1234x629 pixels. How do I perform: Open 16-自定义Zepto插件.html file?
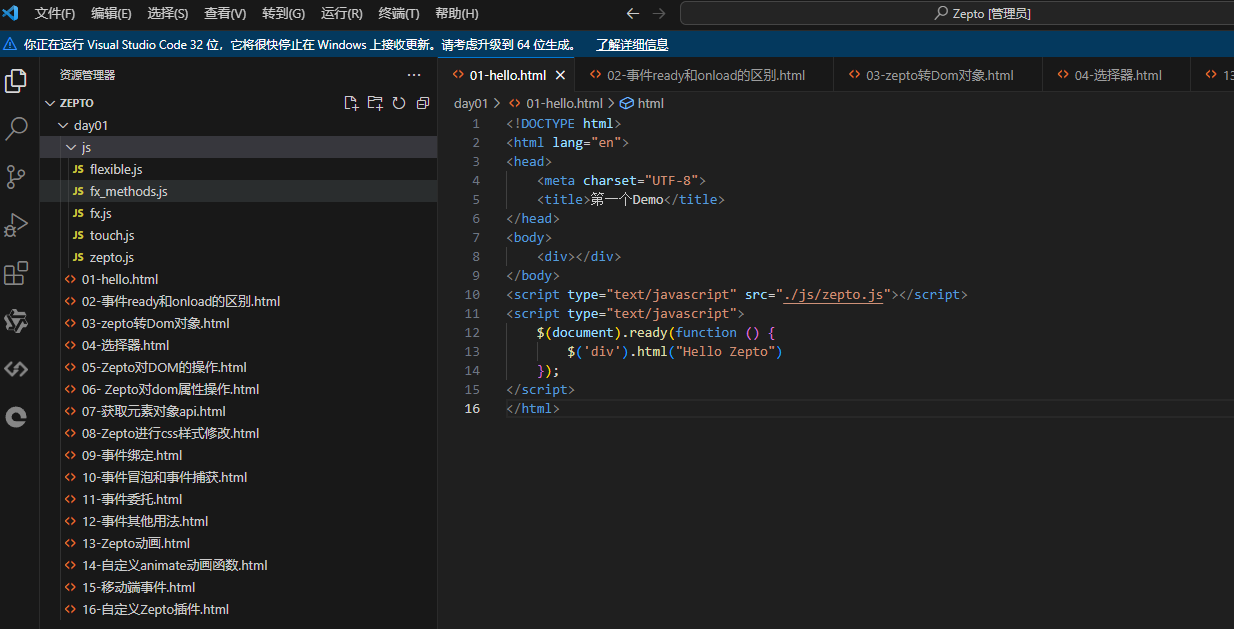click(238, 609)
